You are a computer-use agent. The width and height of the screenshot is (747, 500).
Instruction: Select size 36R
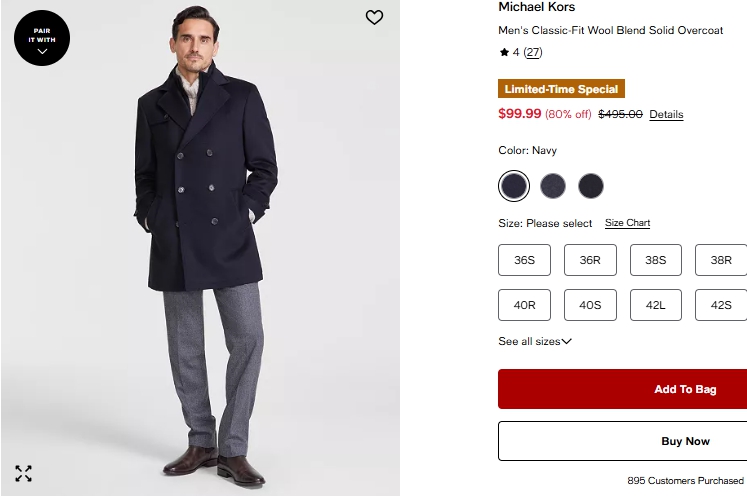[590, 260]
